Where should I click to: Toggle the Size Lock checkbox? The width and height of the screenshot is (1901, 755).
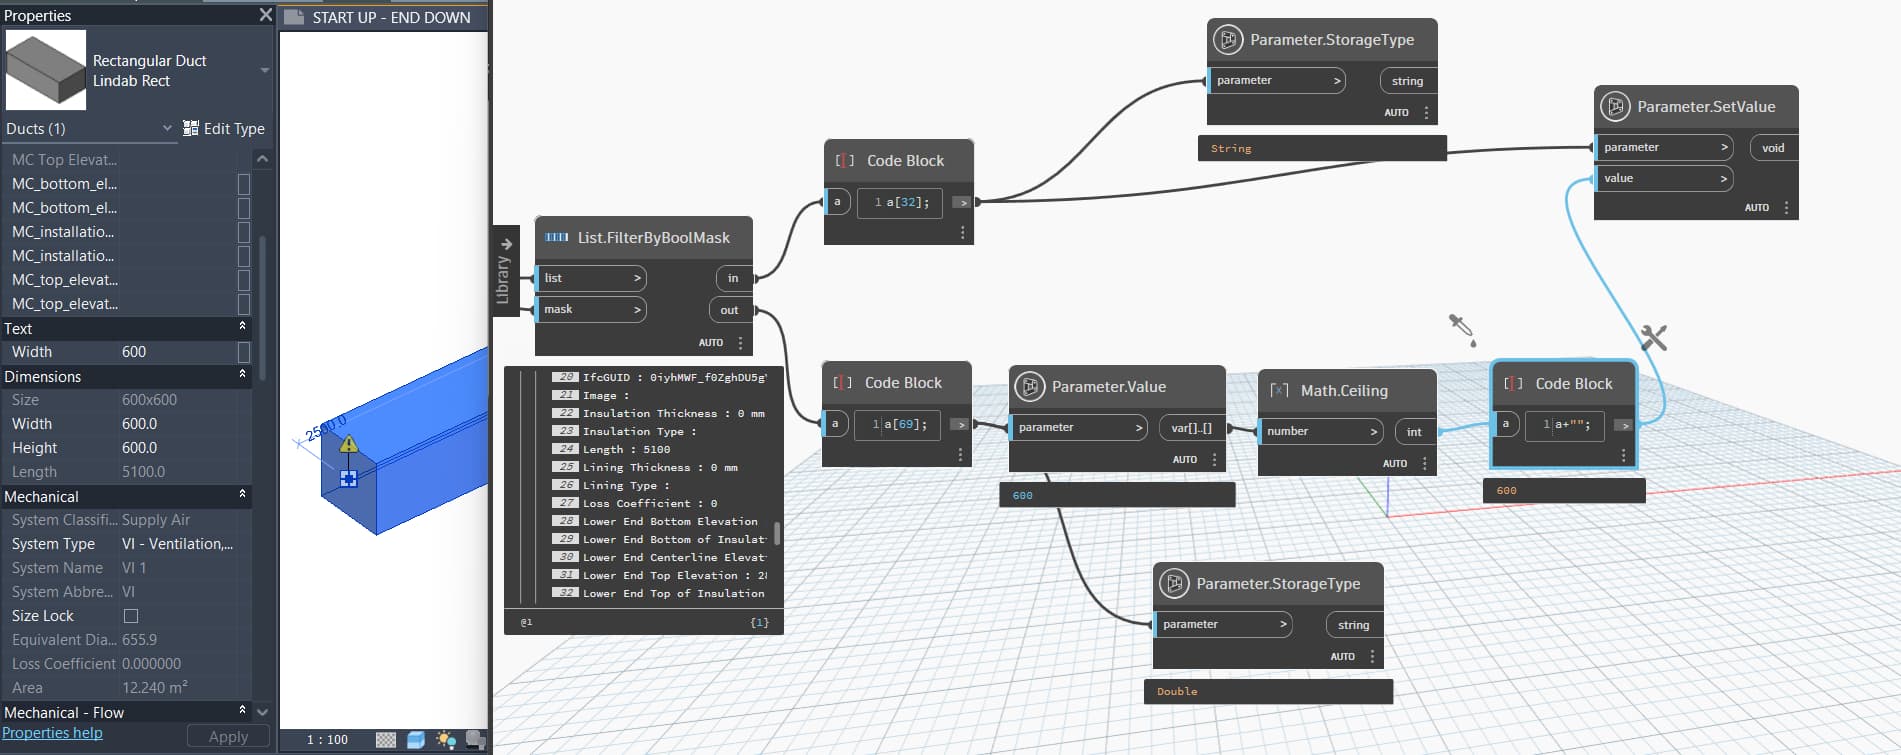click(x=131, y=616)
